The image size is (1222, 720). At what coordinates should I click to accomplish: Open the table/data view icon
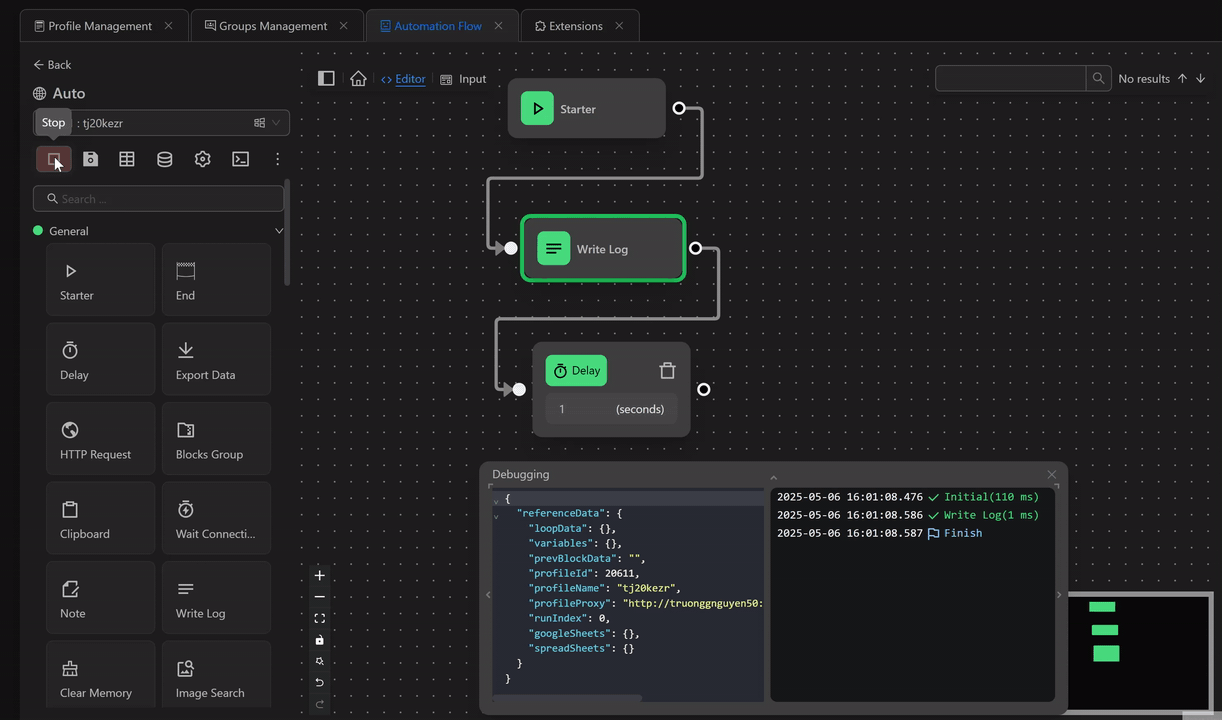(x=127, y=159)
